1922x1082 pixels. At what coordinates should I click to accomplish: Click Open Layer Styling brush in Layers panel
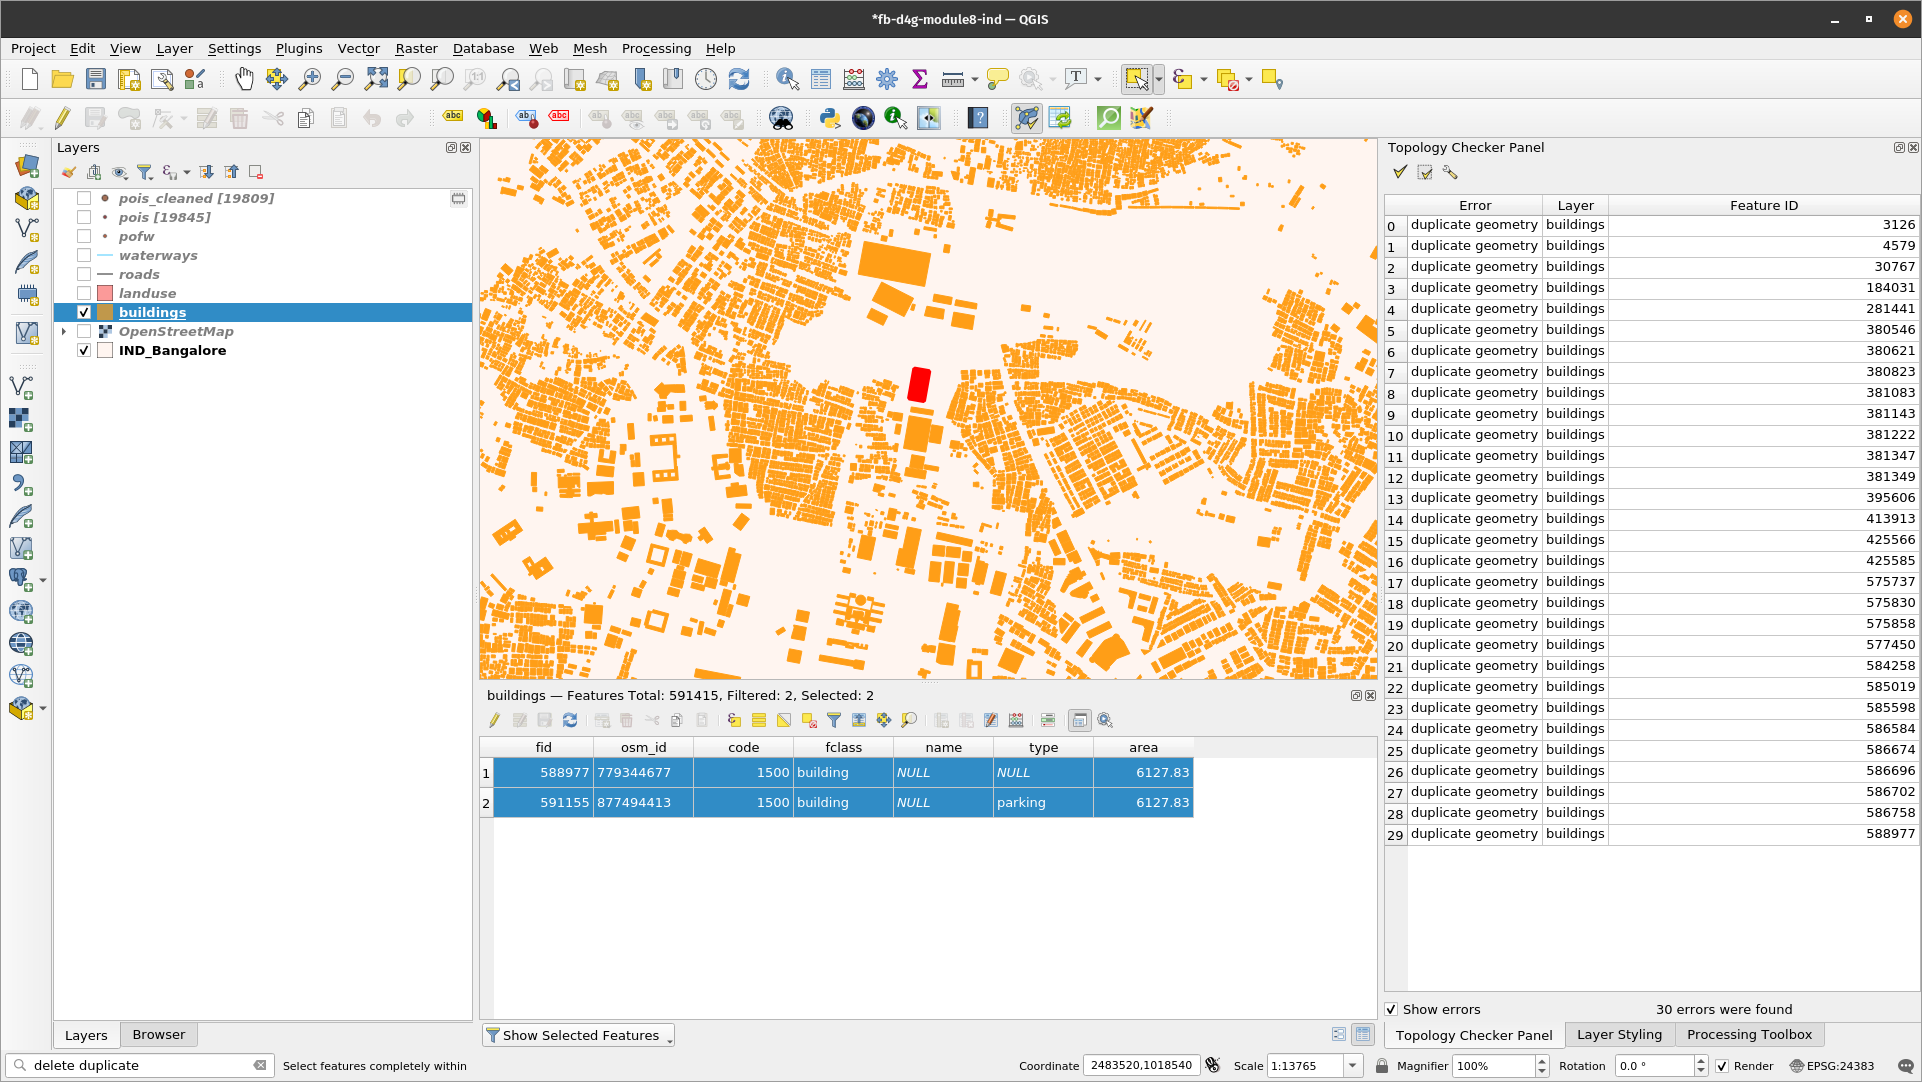(x=68, y=172)
